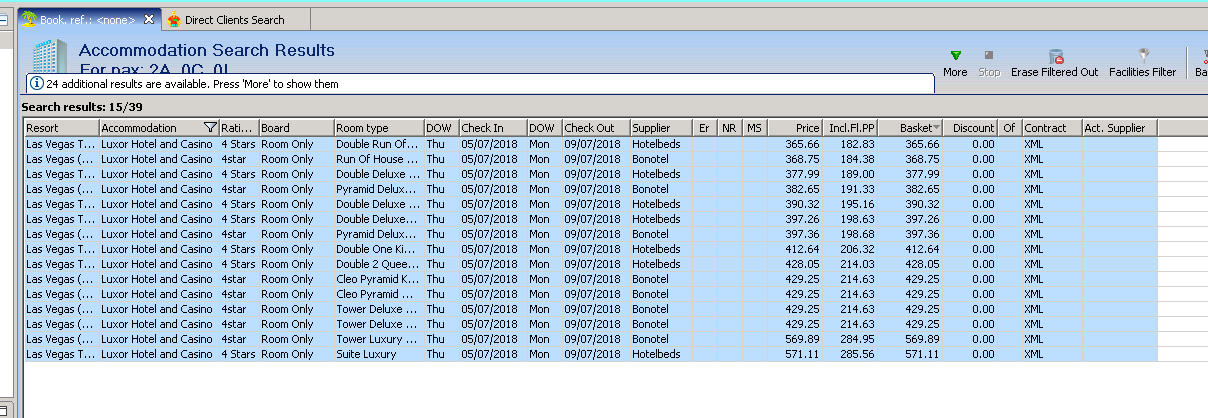The width and height of the screenshot is (1208, 418).
Task: Switch to Direct Clients Search tab
Action: click(x=236, y=19)
